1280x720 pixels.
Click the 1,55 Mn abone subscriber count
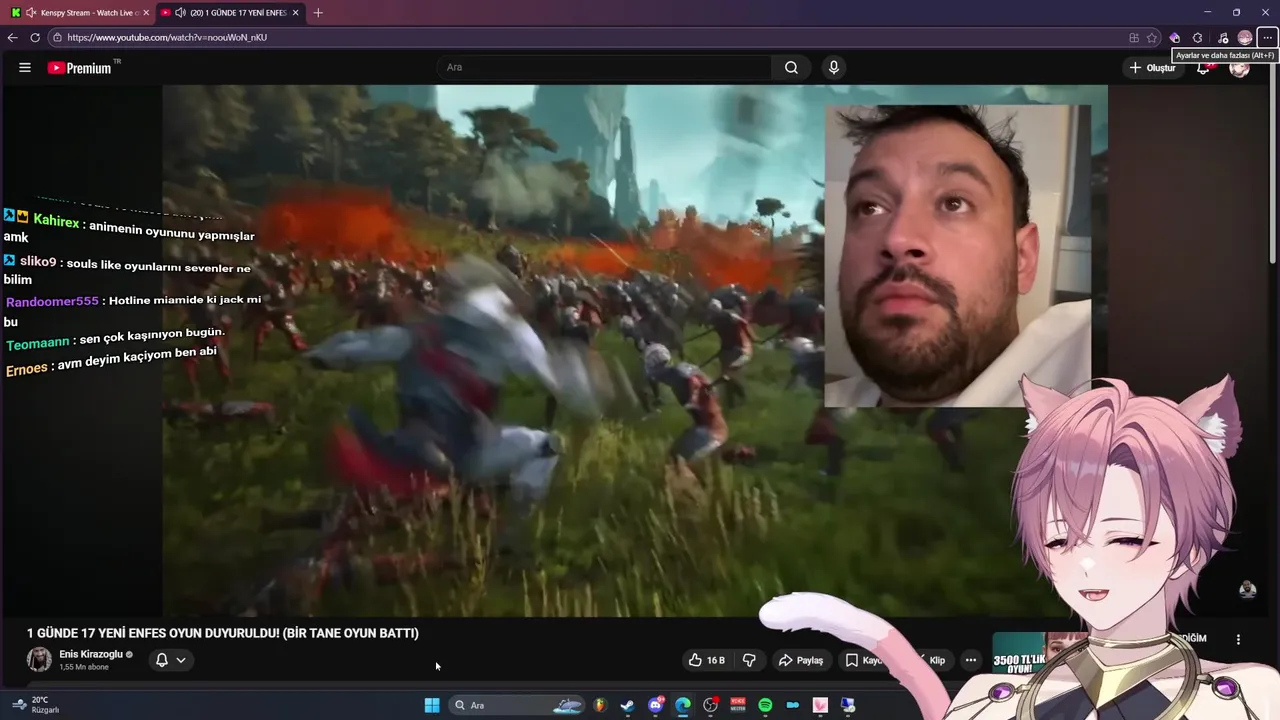(x=83, y=667)
